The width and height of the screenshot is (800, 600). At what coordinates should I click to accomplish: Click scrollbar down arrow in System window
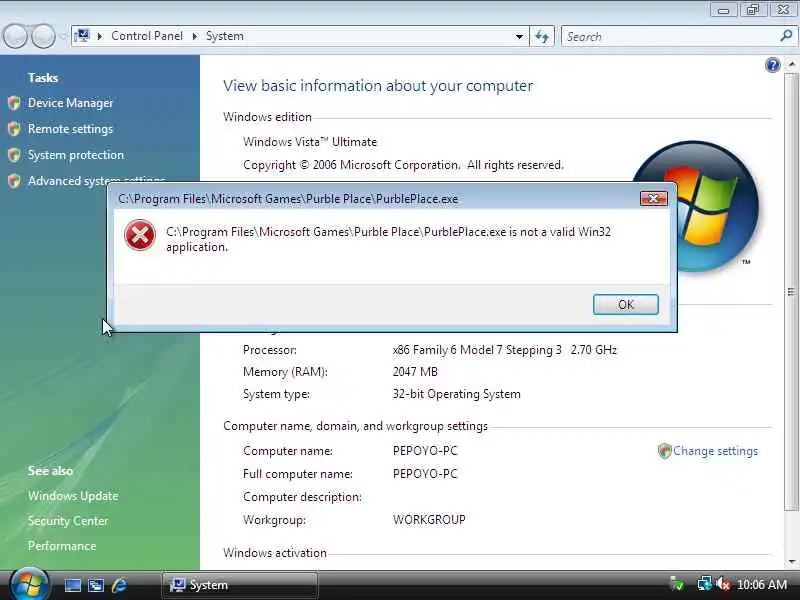point(791,562)
